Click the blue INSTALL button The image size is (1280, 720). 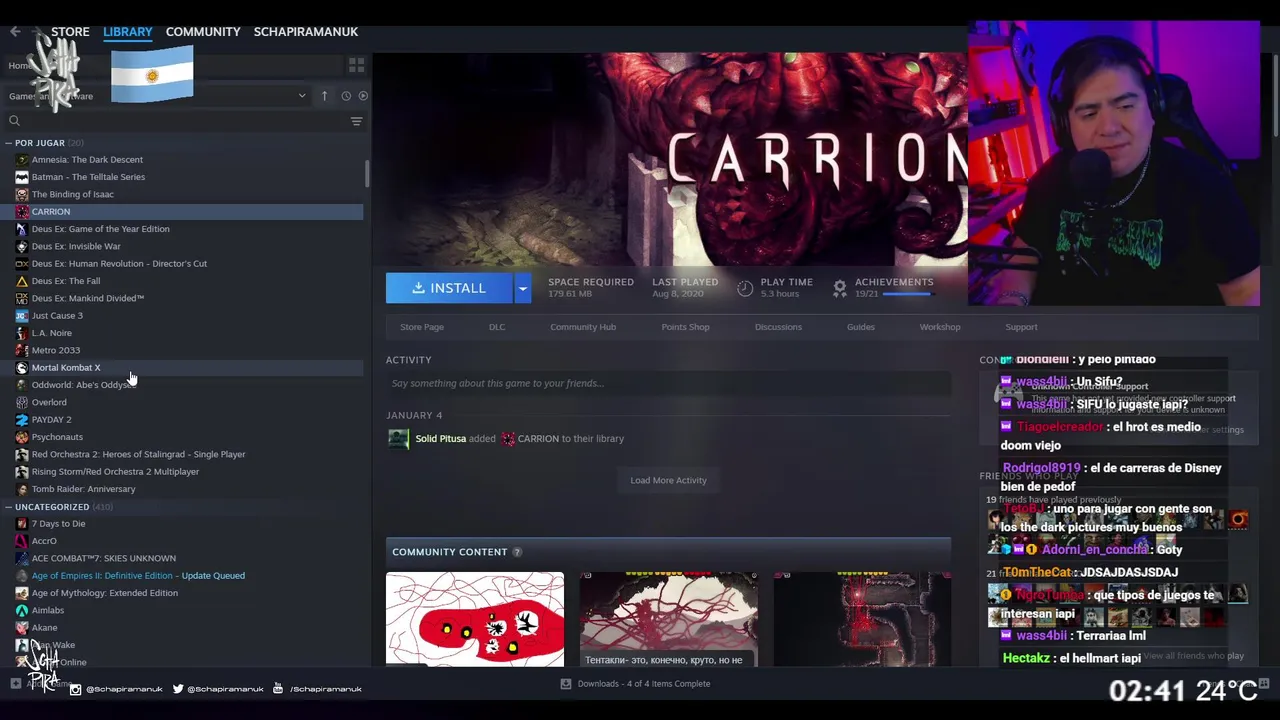click(449, 288)
